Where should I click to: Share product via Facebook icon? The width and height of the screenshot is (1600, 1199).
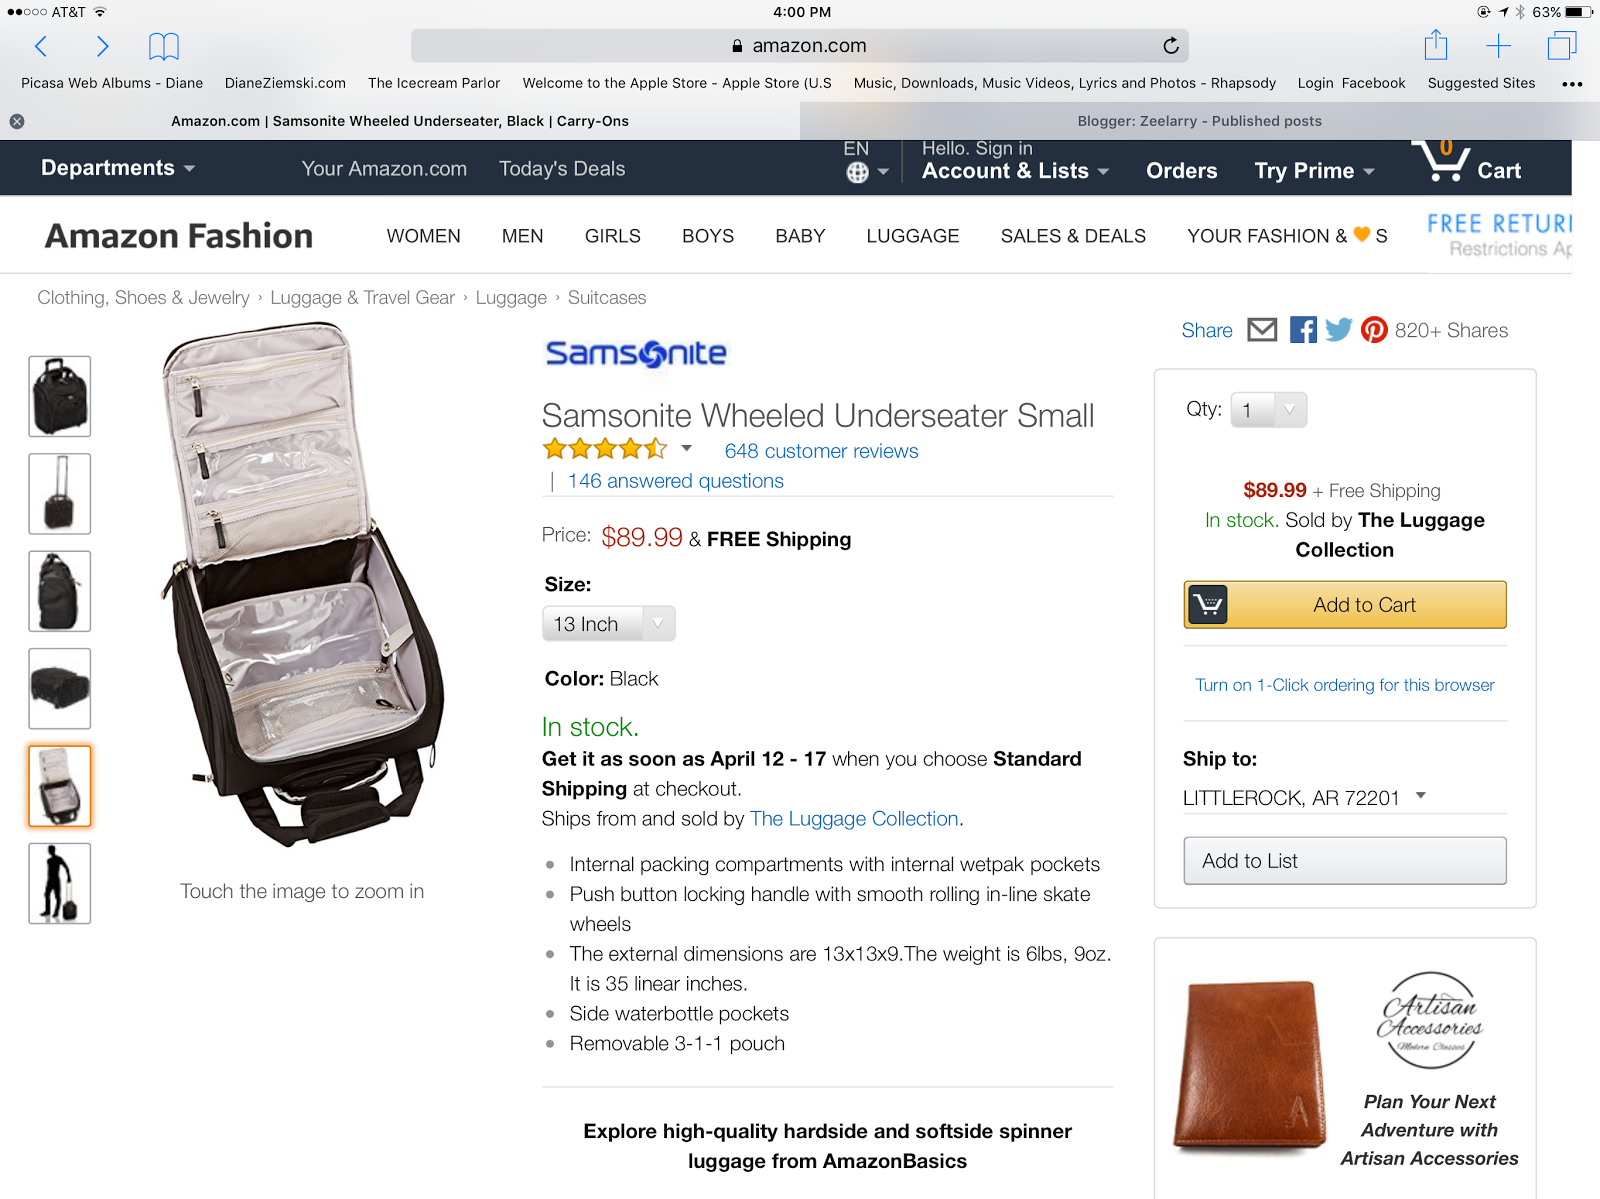pos(1303,330)
